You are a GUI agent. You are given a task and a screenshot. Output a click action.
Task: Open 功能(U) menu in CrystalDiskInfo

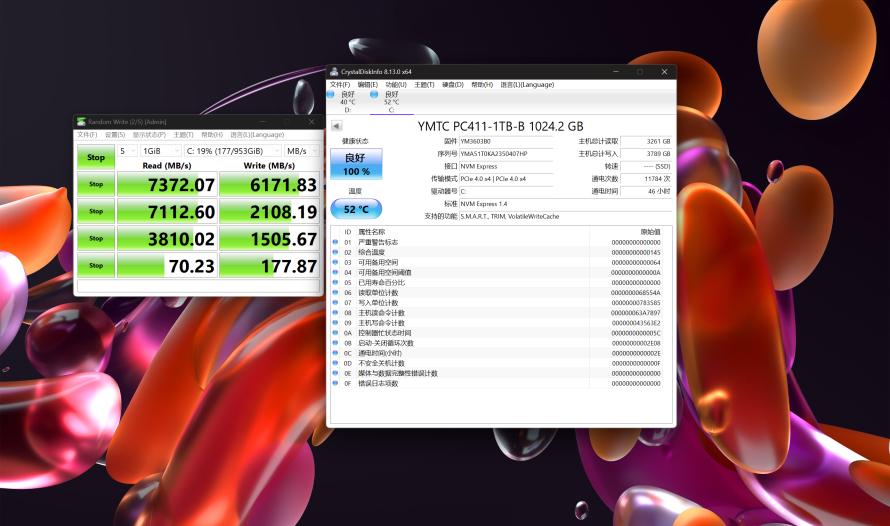tap(396, 85)
